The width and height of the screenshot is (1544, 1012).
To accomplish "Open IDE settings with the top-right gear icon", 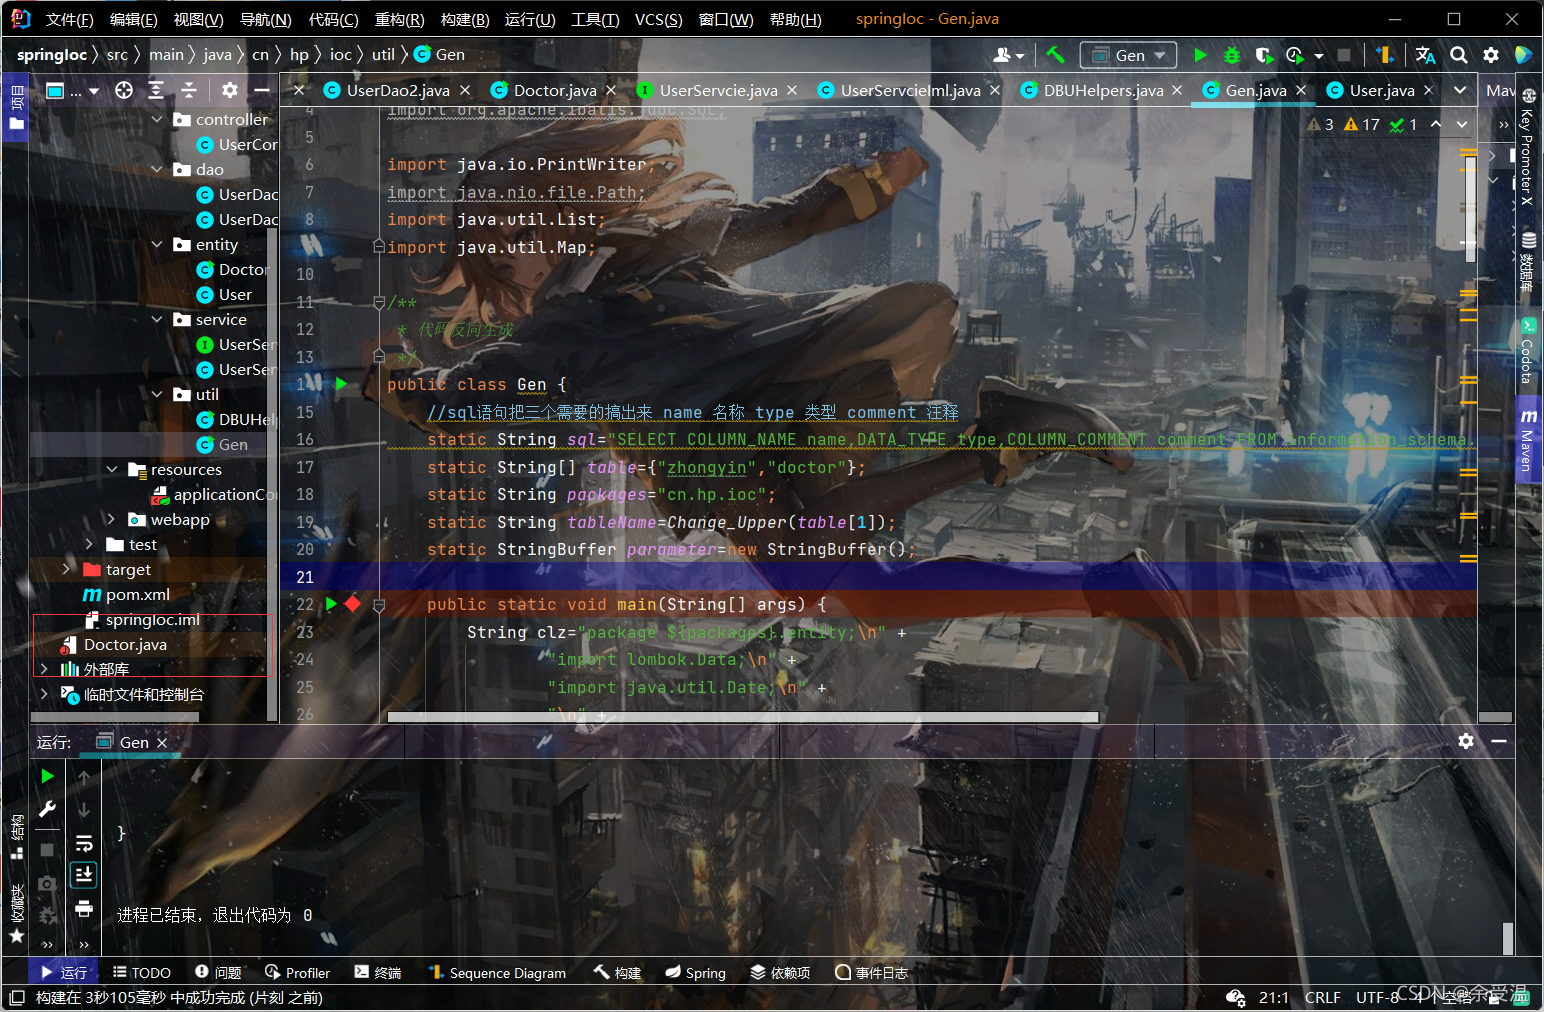I will point(1491,55).
